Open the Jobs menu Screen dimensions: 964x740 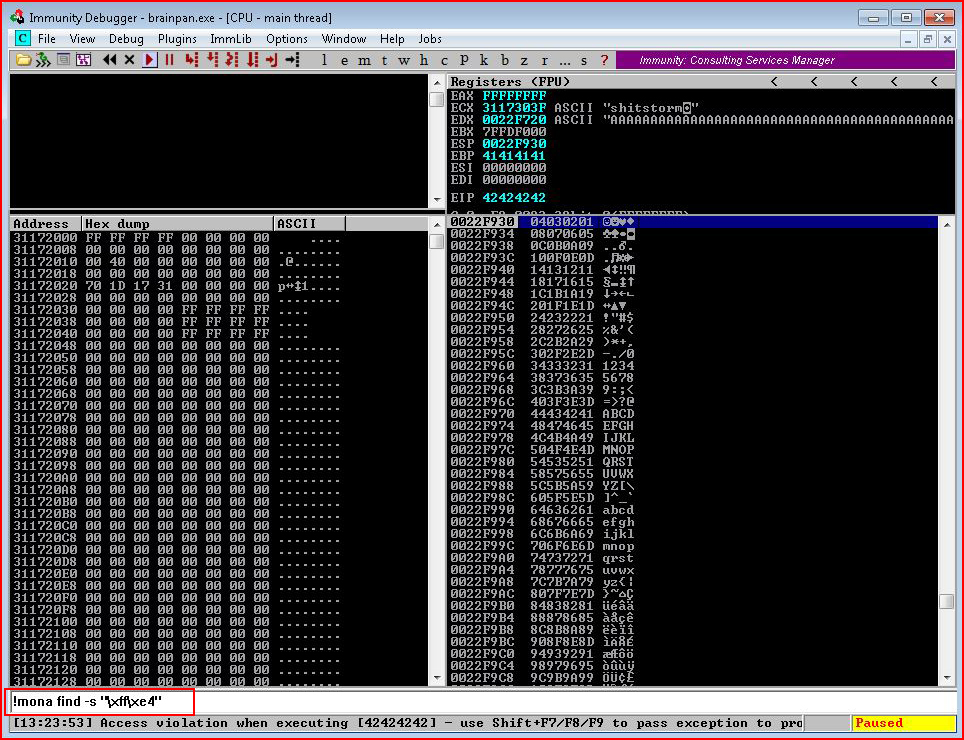click(x=430, y=39)
